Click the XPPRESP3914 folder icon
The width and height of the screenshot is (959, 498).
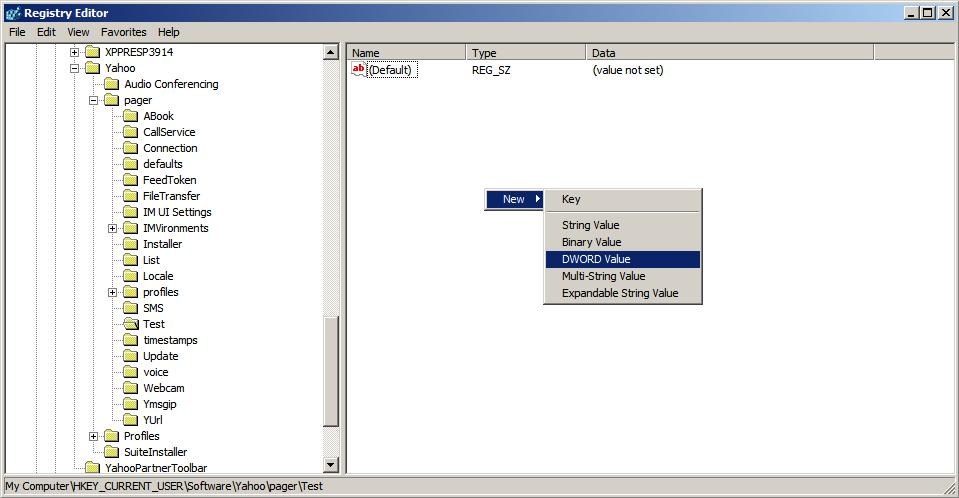(92, 52)
